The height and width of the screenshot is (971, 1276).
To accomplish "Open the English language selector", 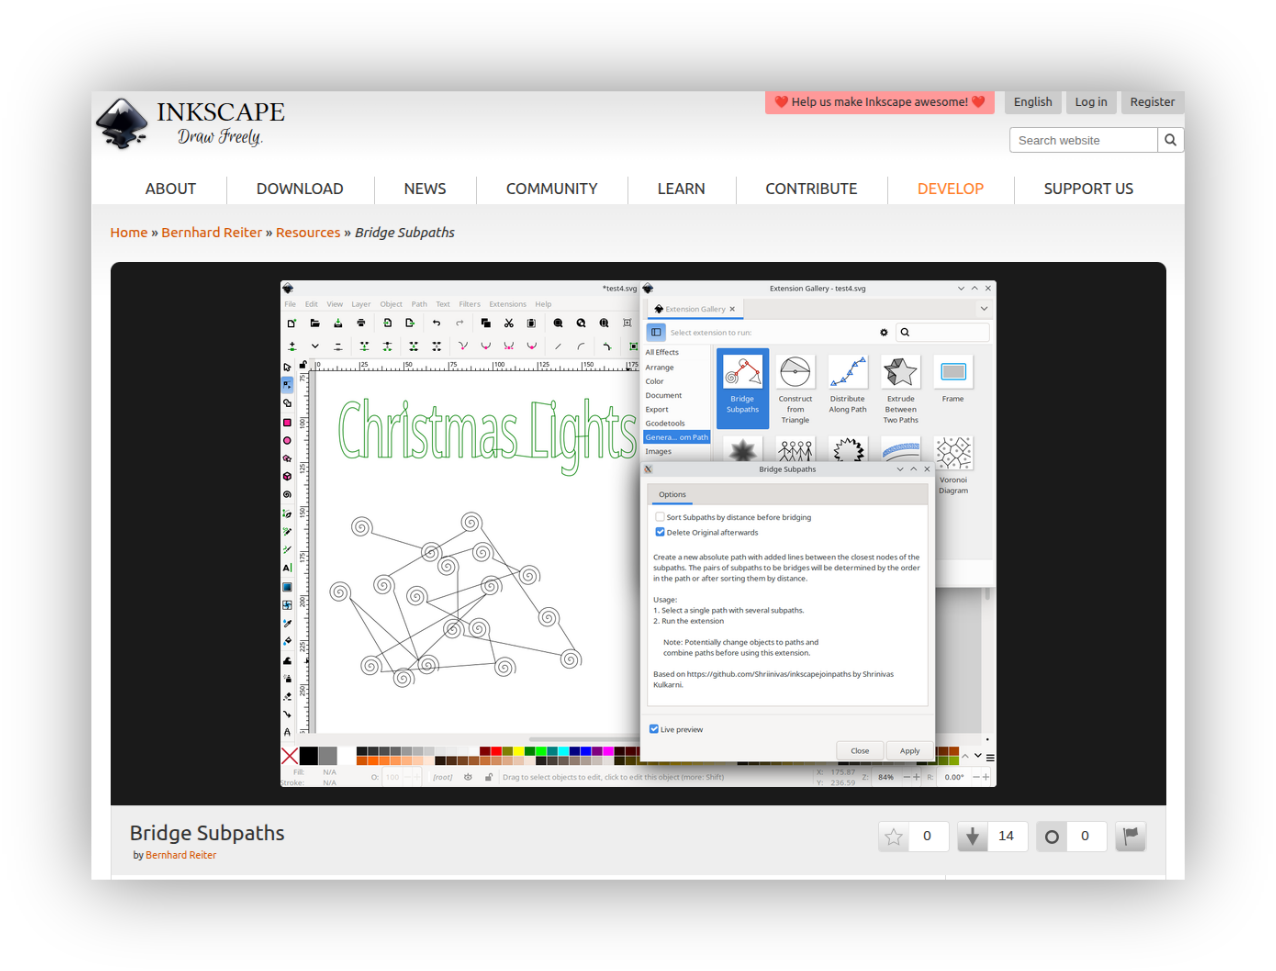I will click(1032, 102).
